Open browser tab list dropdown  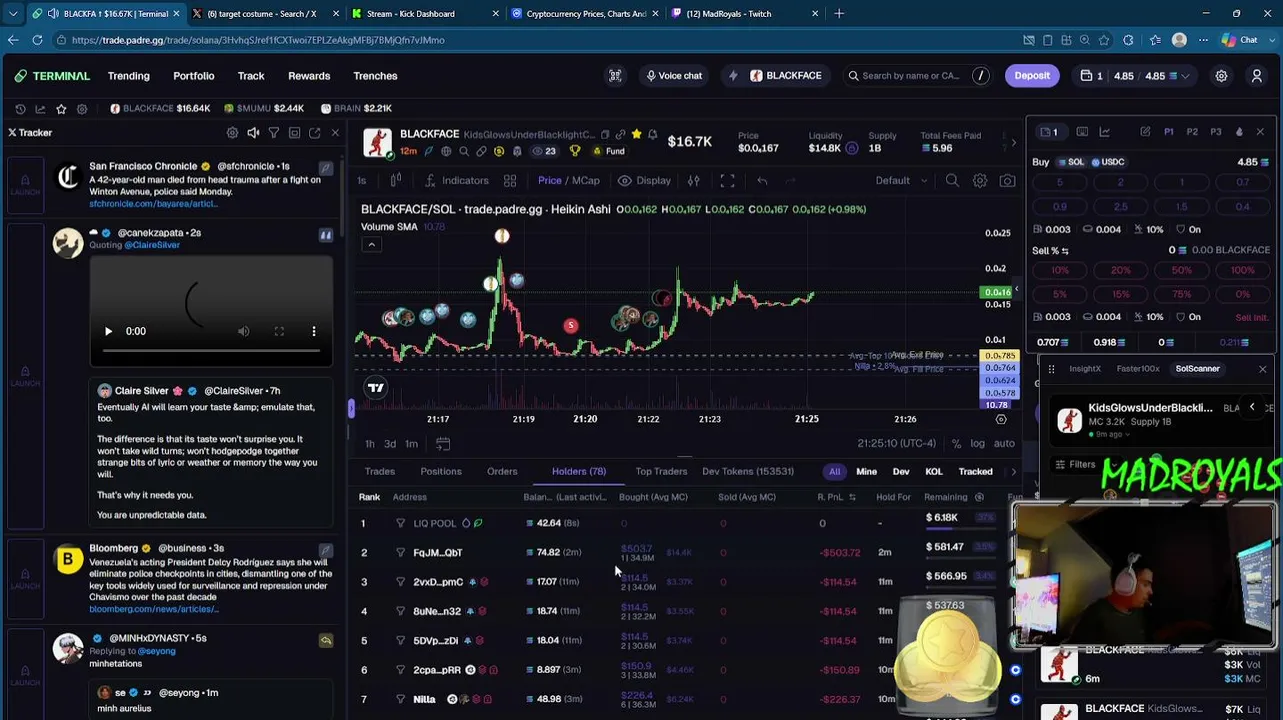click(x=13, y=14)
